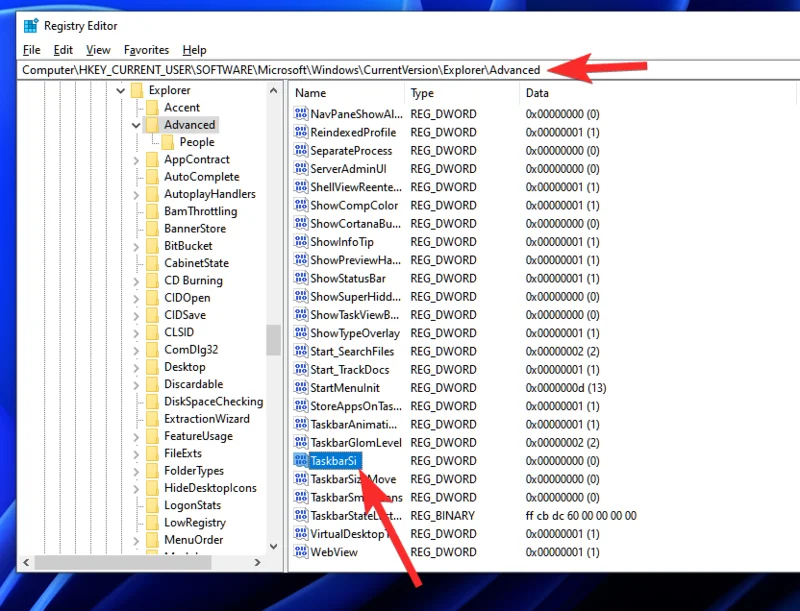
Task: Collapse the Explorer tree node
Action: (x=121, y=90)
